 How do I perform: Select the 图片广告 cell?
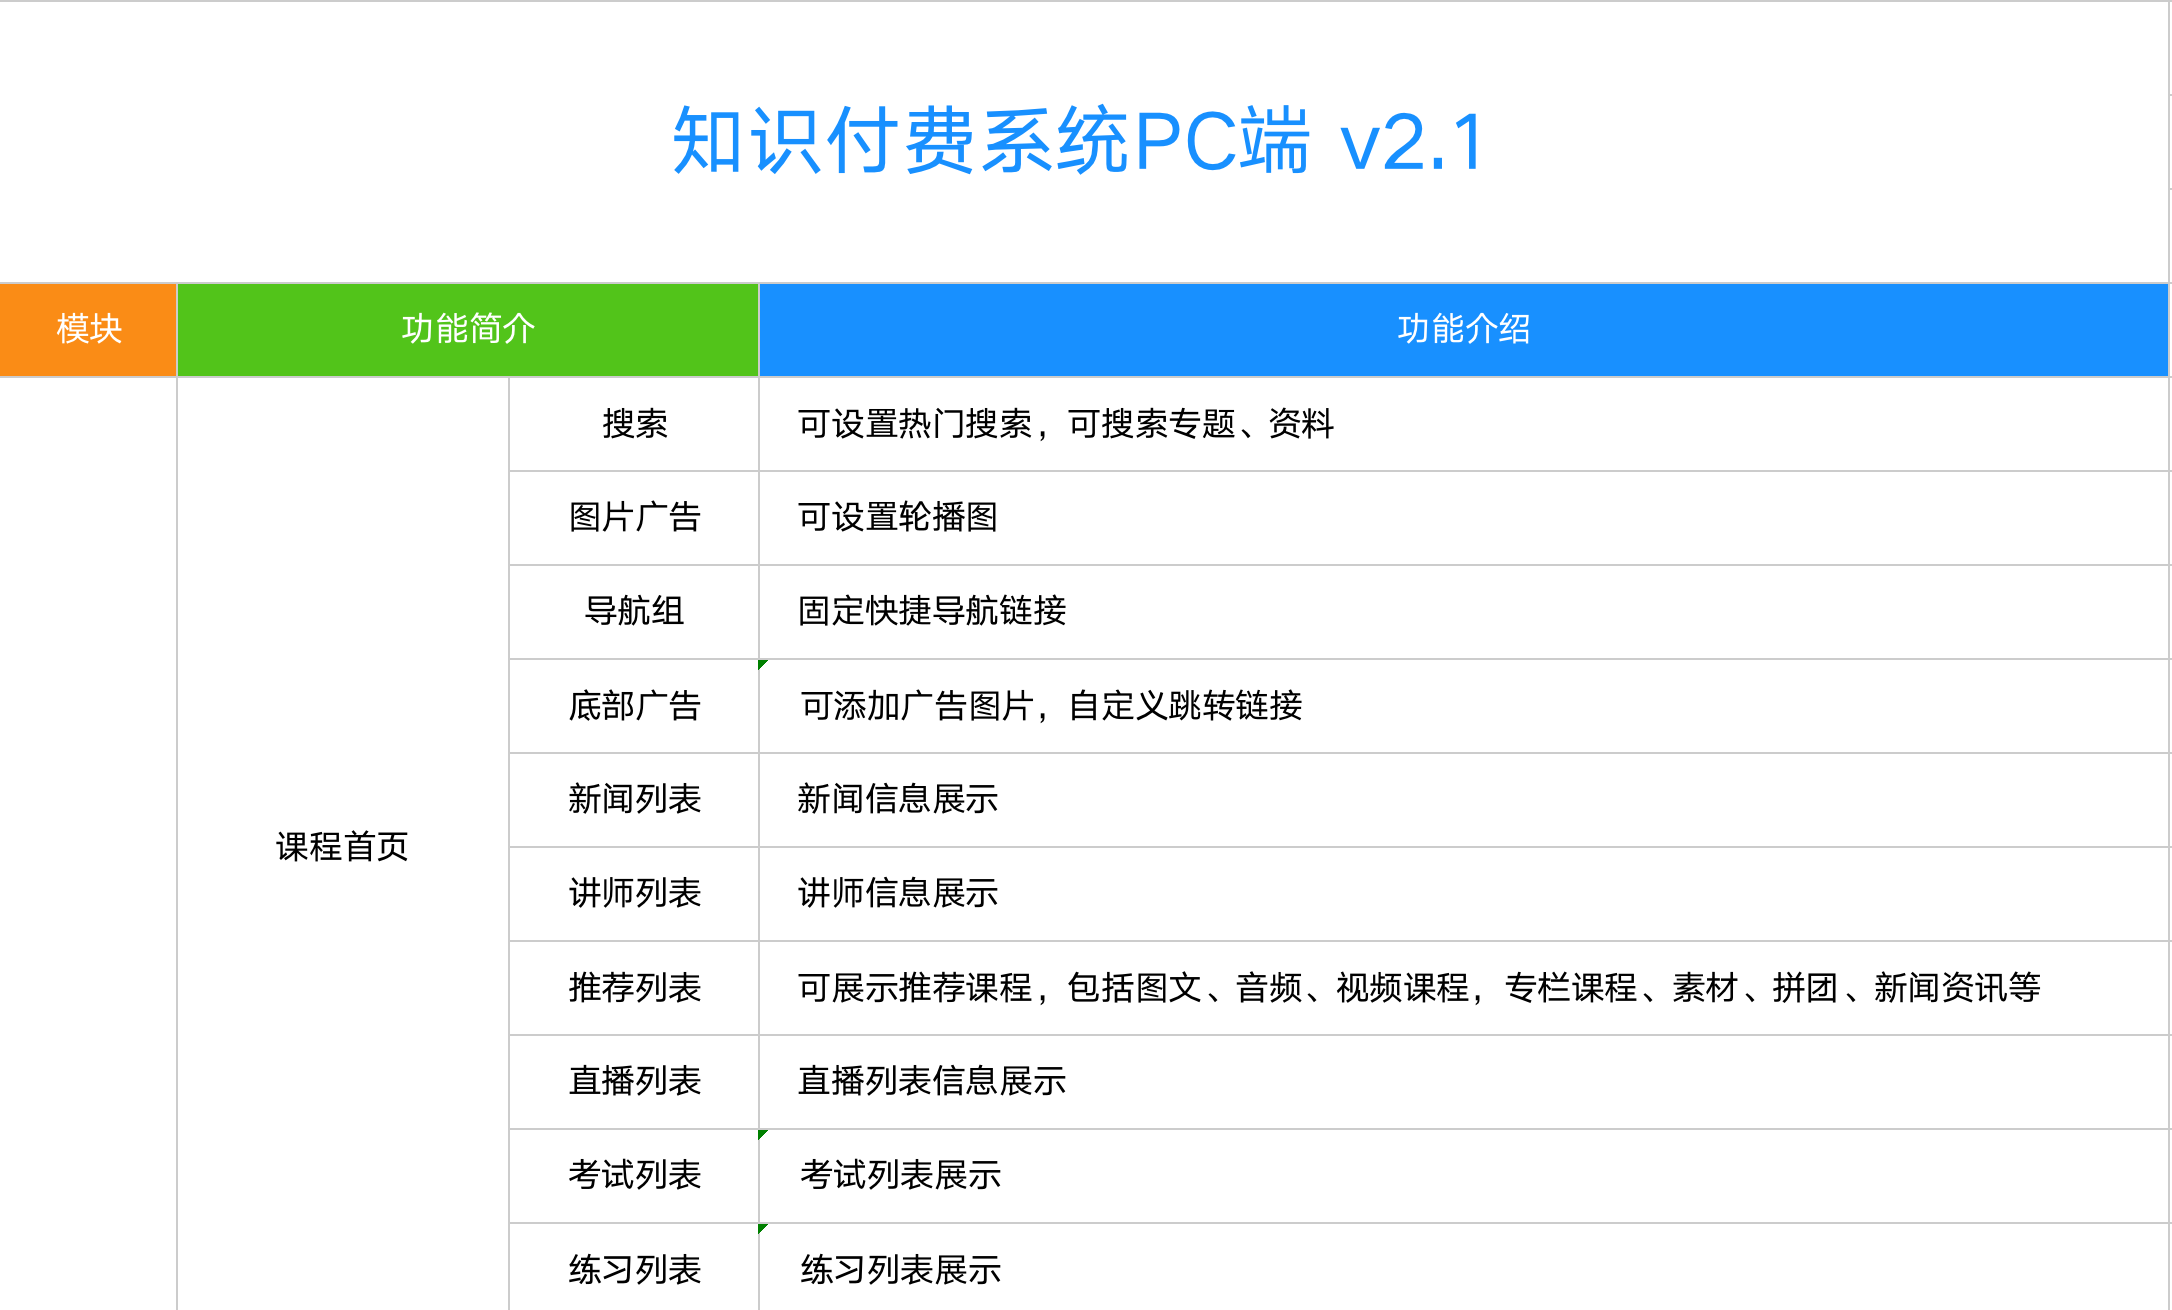(634, 517)
